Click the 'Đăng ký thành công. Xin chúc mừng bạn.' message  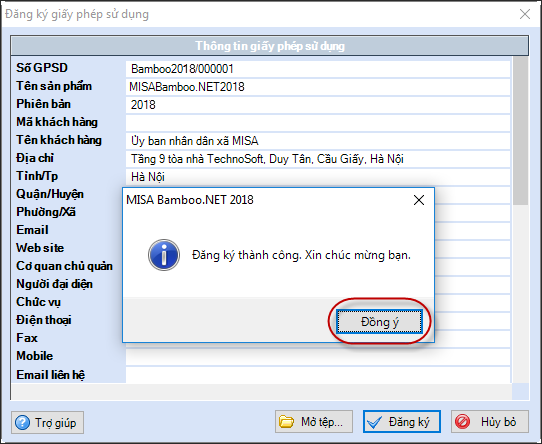point(301,255)
